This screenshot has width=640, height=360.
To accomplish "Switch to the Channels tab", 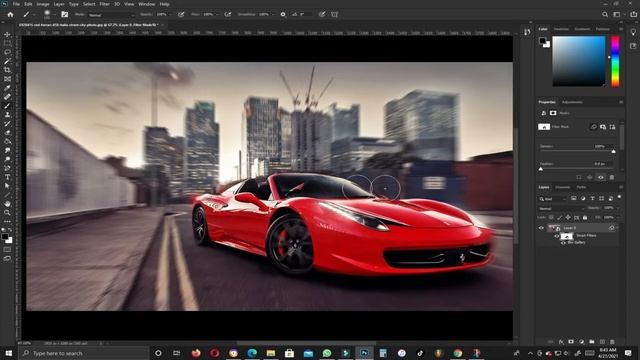I will click(x=562, y=187).
